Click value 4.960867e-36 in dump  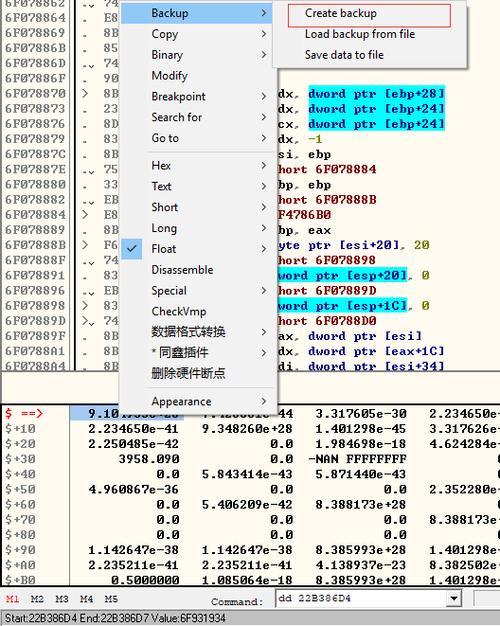(x=134, y=489)
